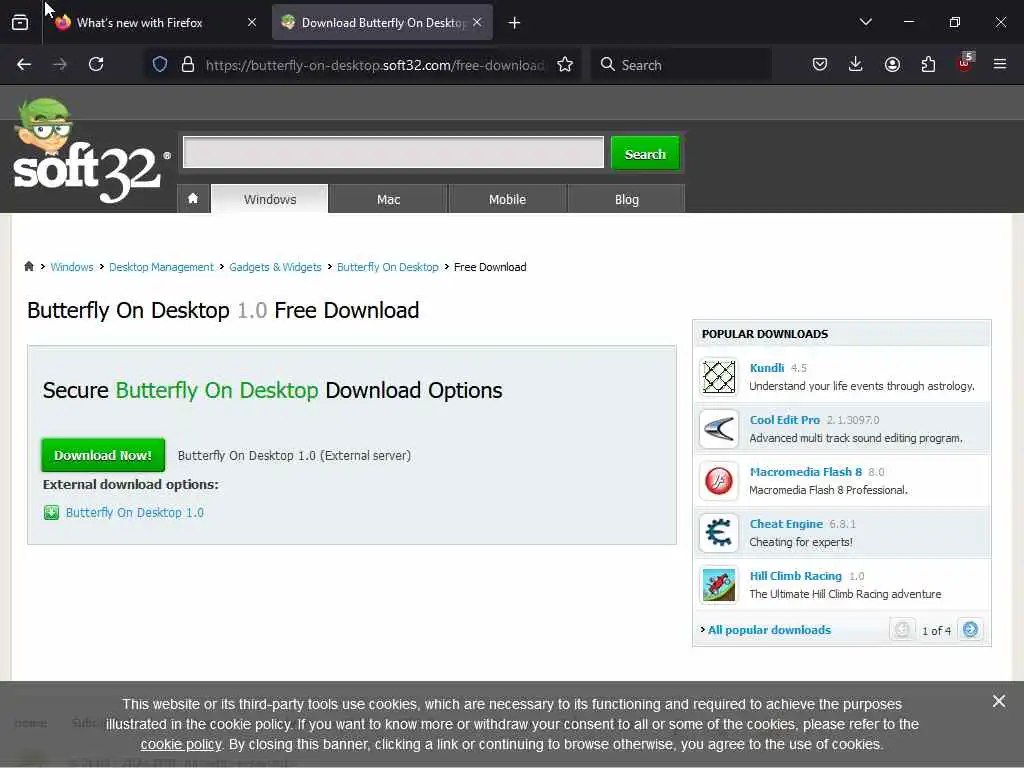Click the green external download arrow icon
The width and height of the screenshot is (1024, 768).
[52, 513]
